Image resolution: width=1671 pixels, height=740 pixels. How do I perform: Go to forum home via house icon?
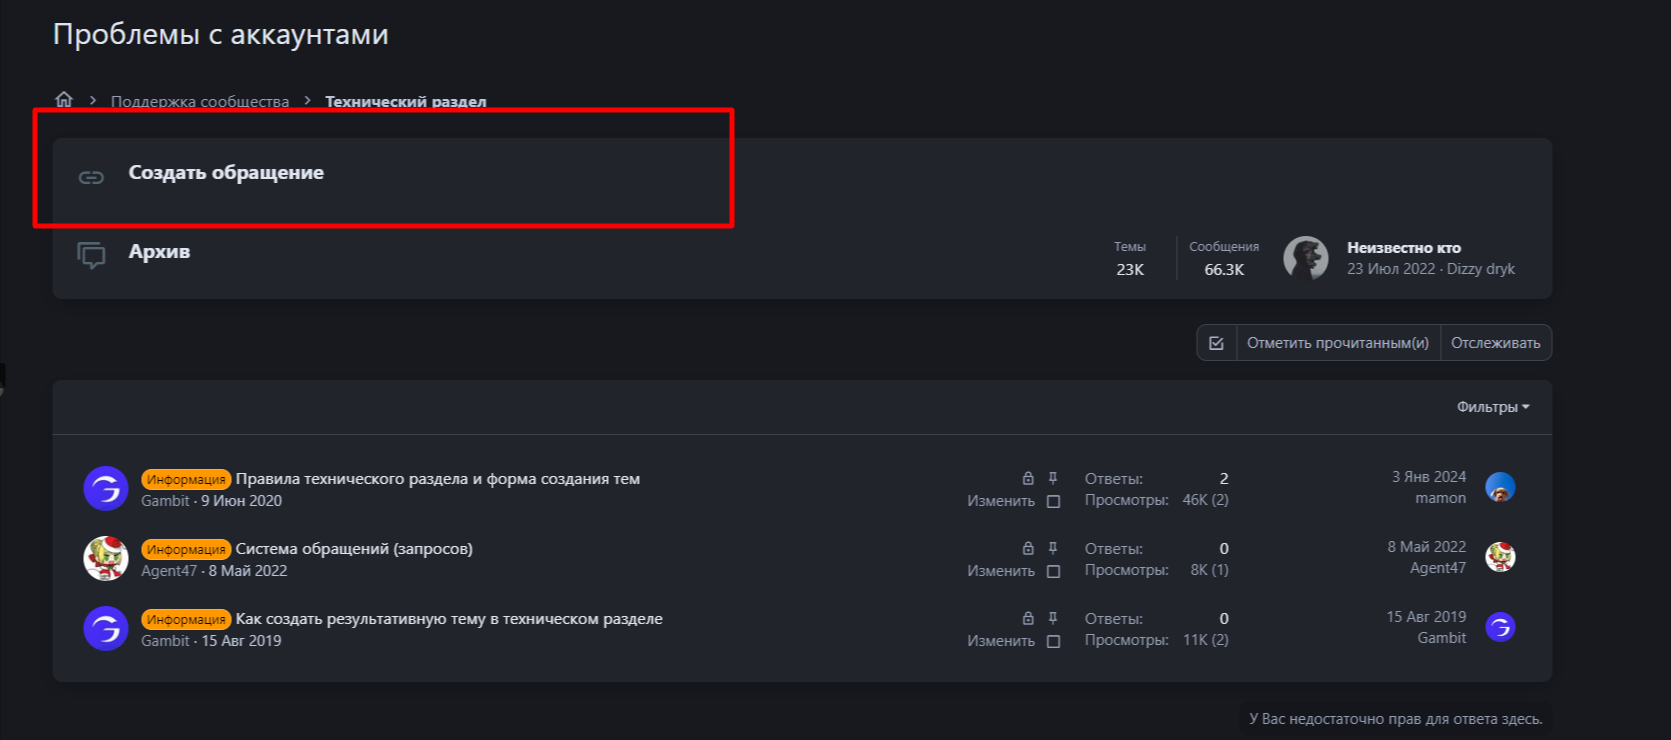pos(64,99)
